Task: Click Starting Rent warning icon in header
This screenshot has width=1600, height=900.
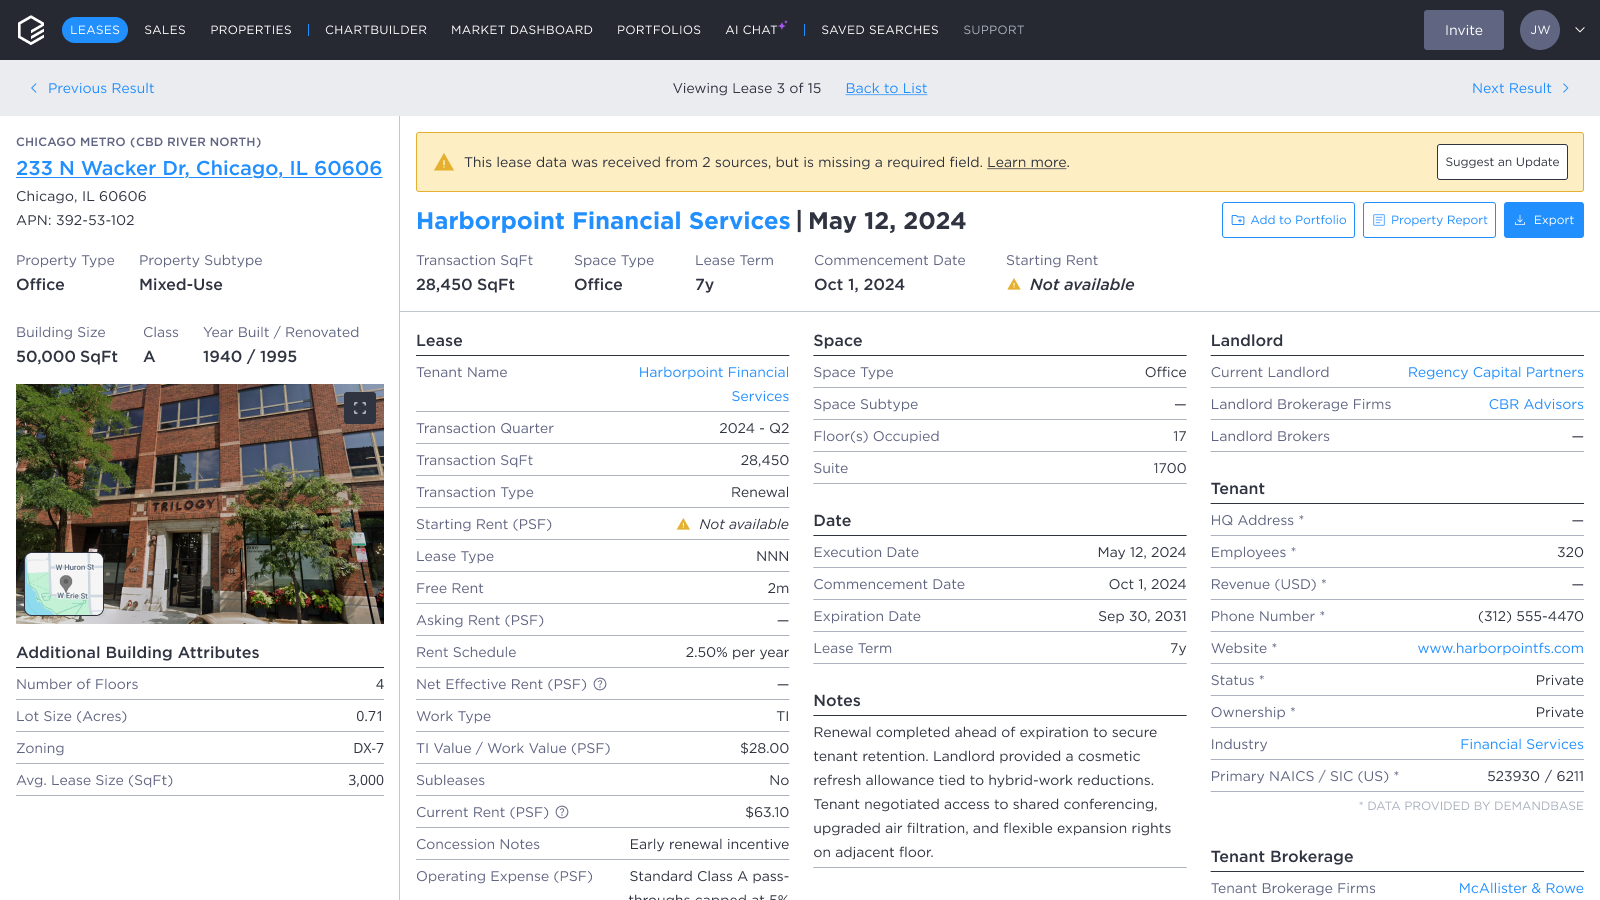Action: click(1014, 285)
